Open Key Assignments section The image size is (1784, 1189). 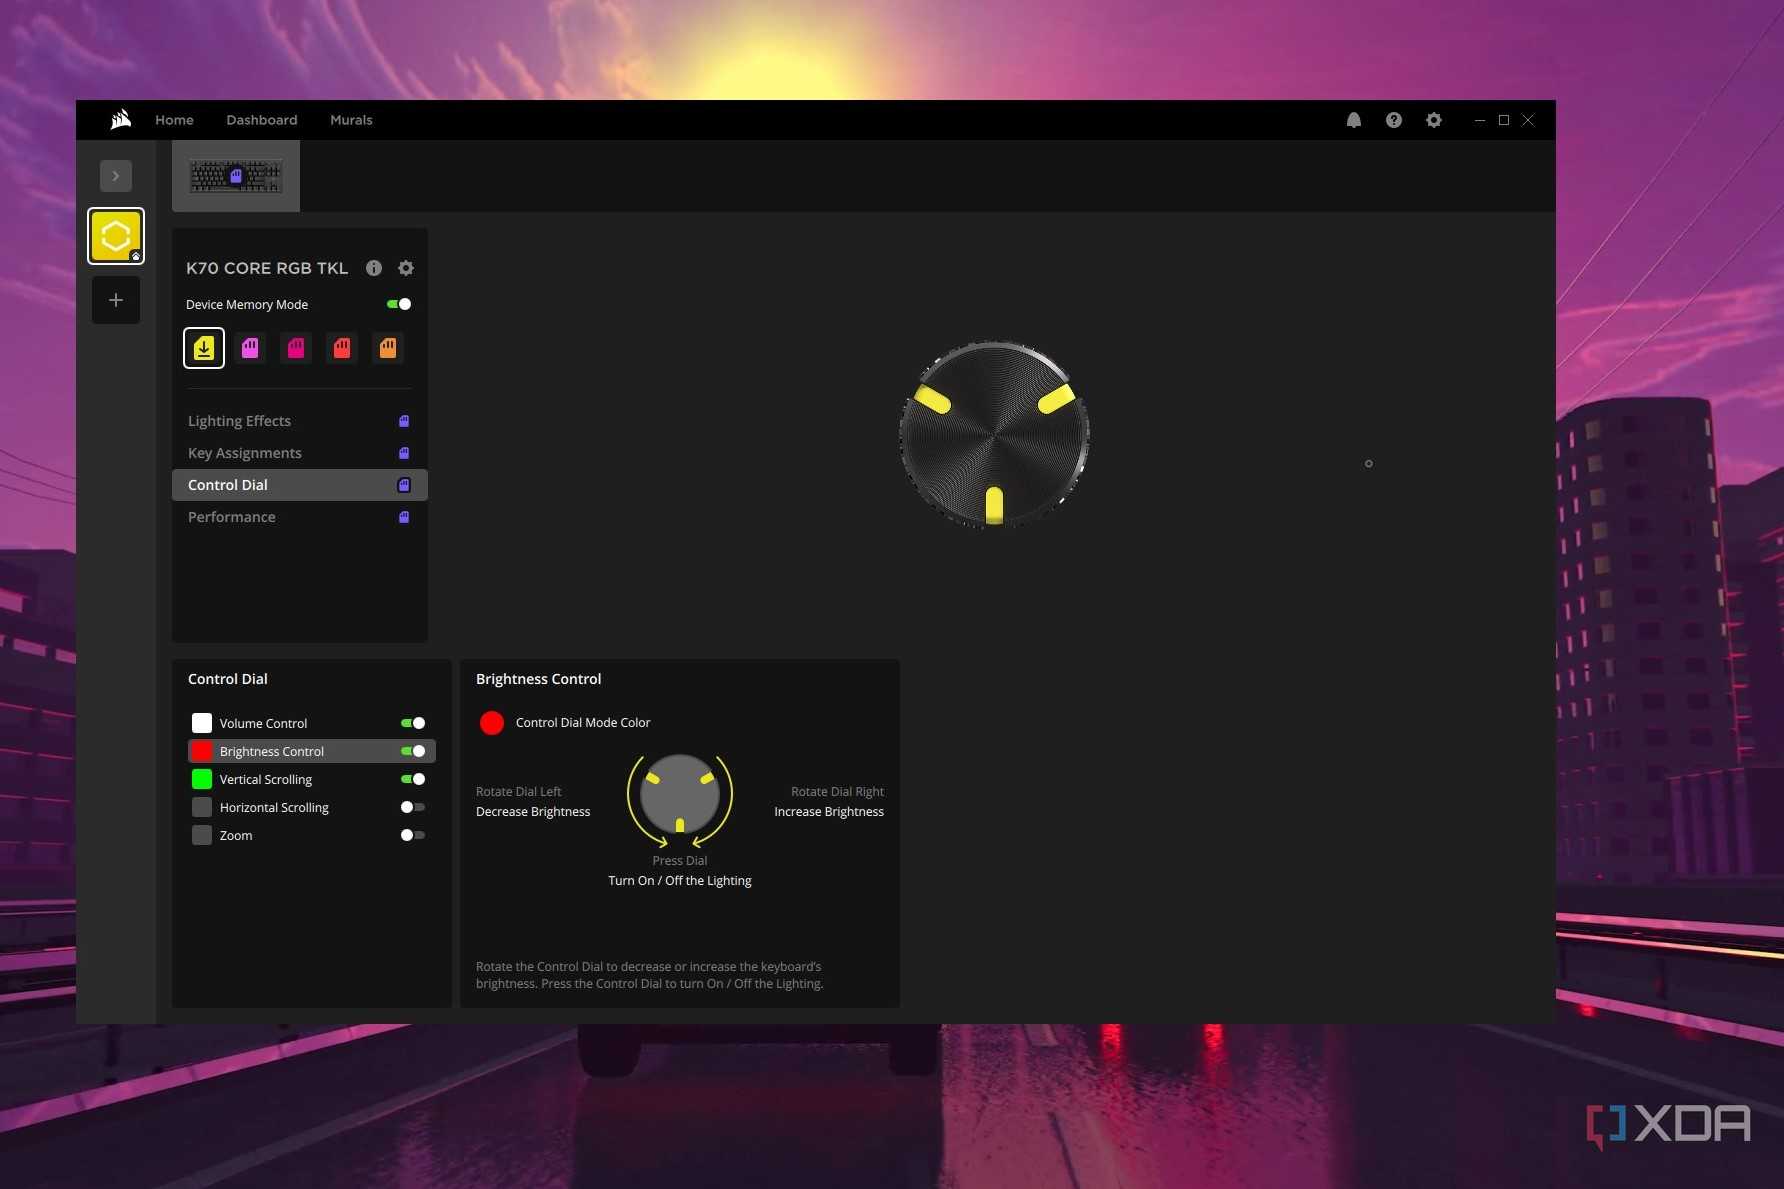coord(300,453)
